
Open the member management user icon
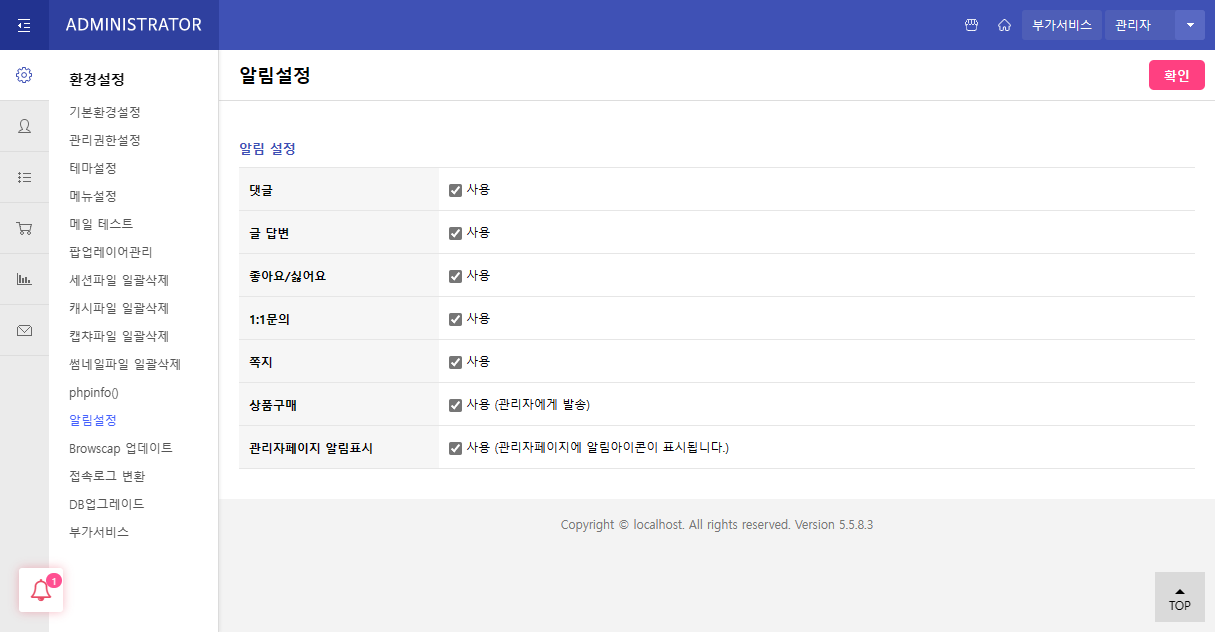24,126
